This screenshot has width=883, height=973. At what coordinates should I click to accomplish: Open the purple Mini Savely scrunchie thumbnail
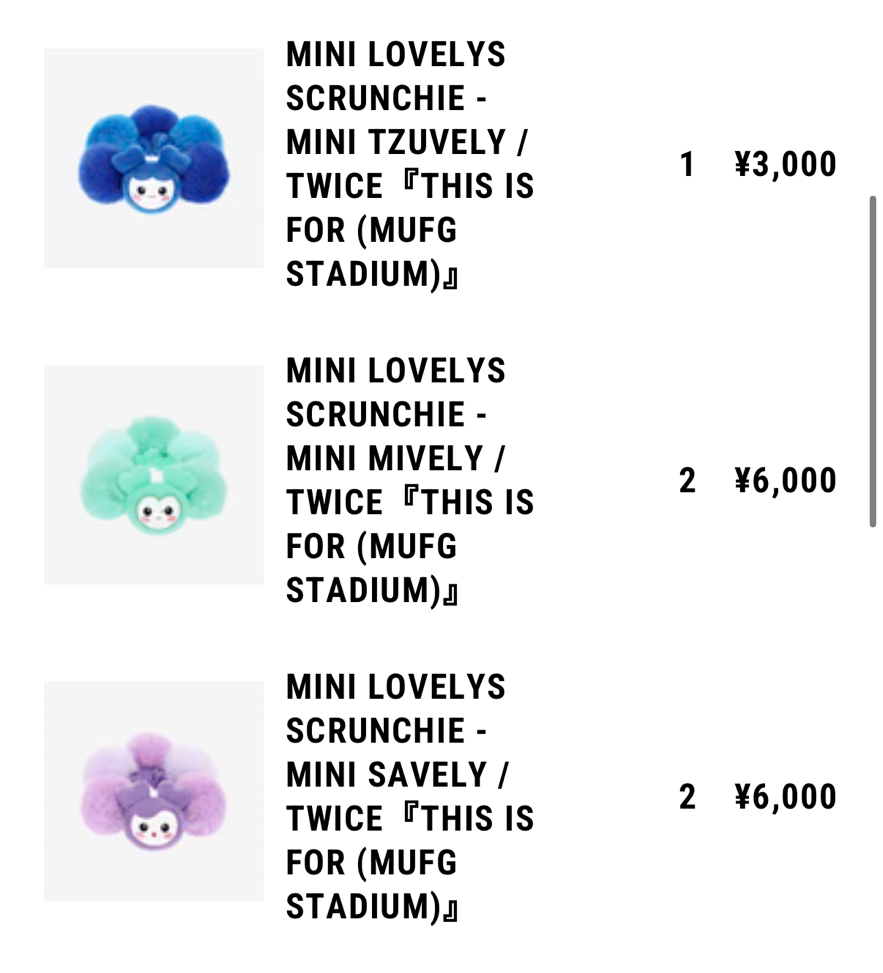click(x=153, y=790)
